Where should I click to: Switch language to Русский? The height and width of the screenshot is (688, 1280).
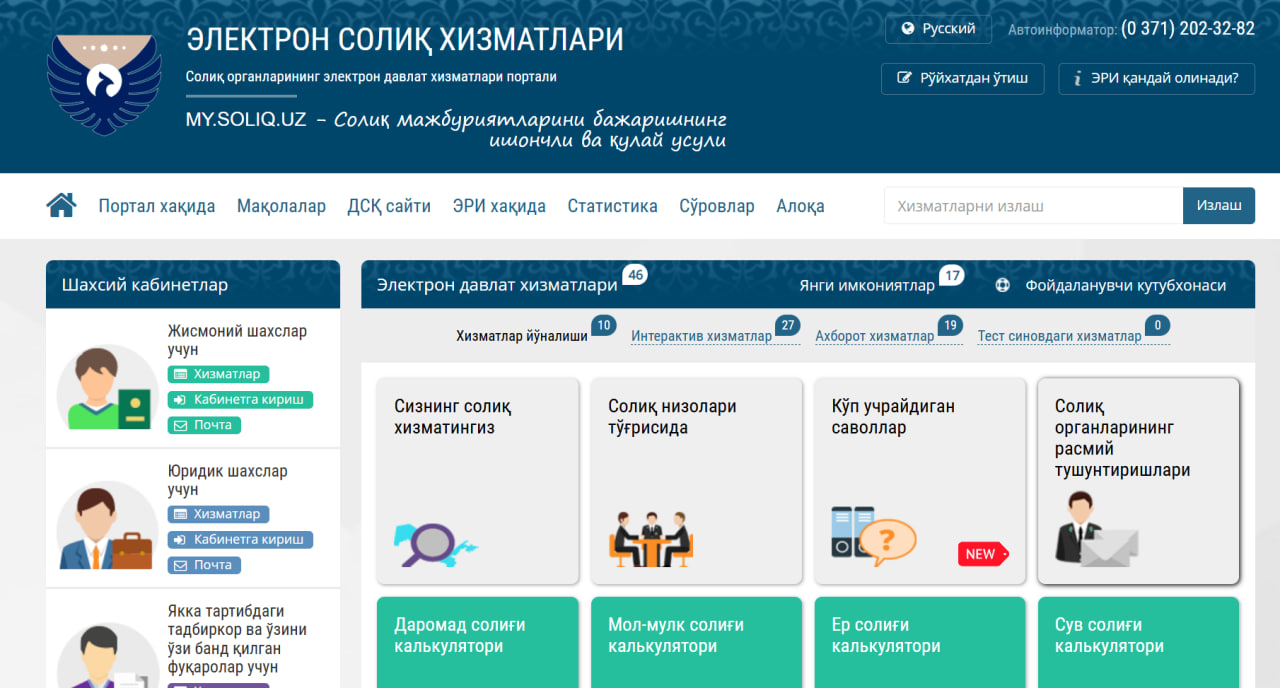[938, 29]
